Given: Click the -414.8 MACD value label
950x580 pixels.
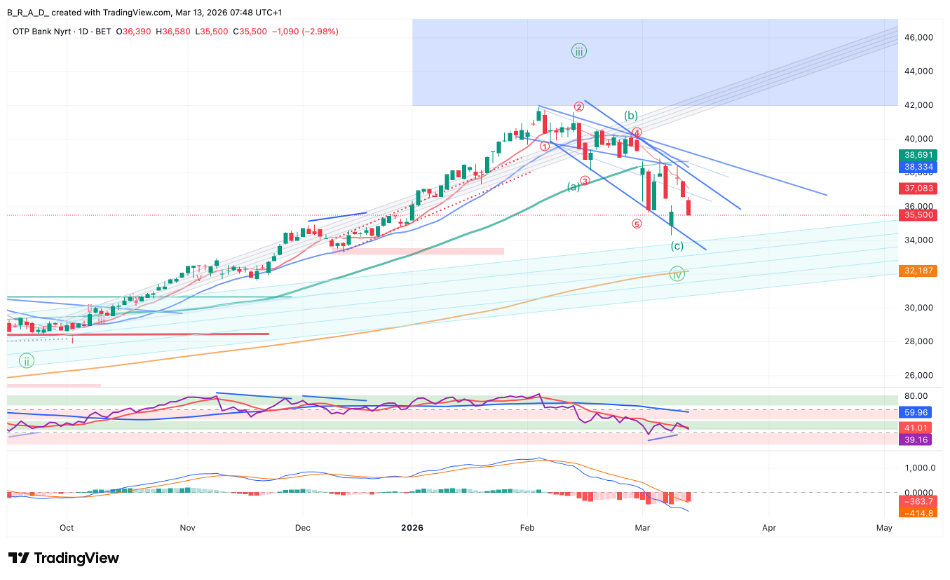Looking at the screenshot, I should [919, 513].
